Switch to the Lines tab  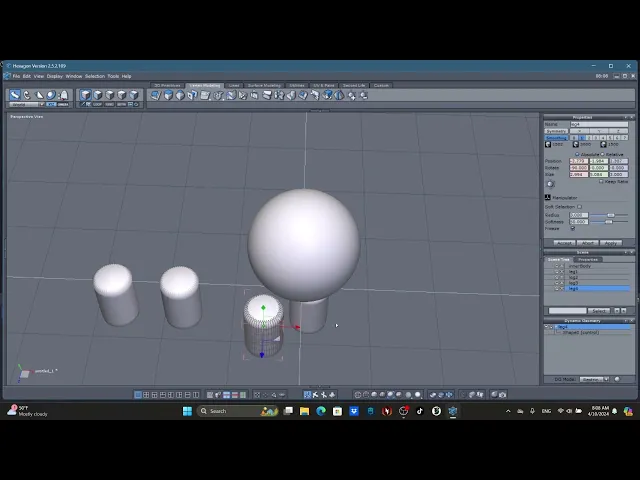(x=234, y=85)
